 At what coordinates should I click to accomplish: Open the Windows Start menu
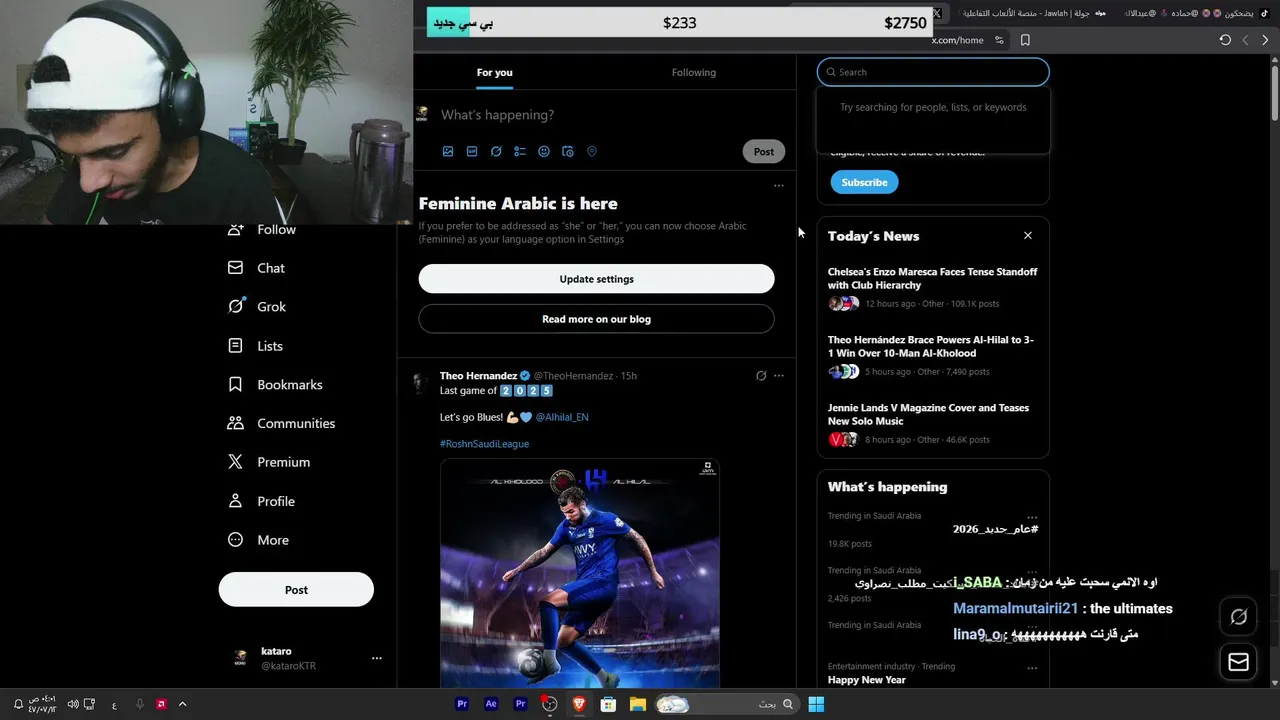pos(816,704)
